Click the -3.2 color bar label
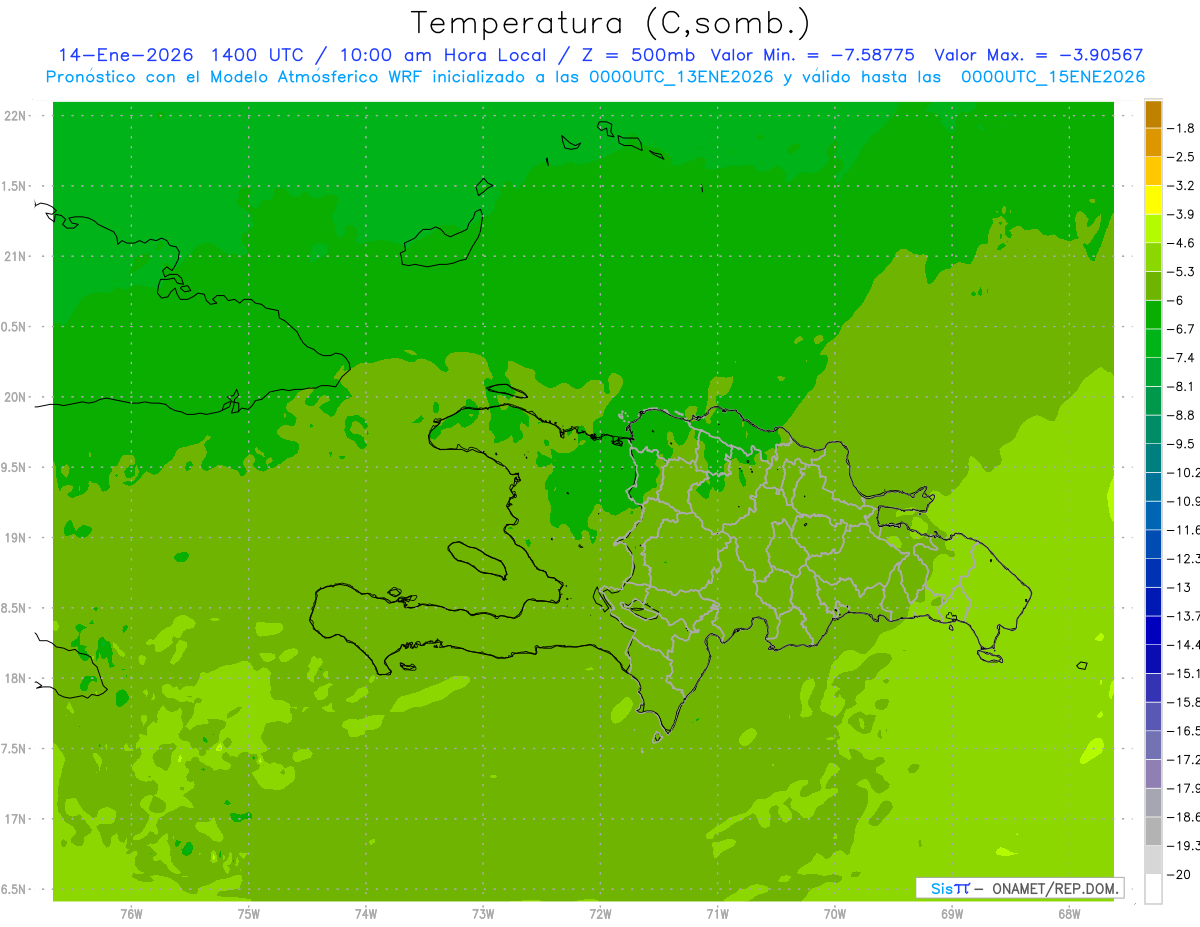The image size is (1200, 927). point(1181,185)
